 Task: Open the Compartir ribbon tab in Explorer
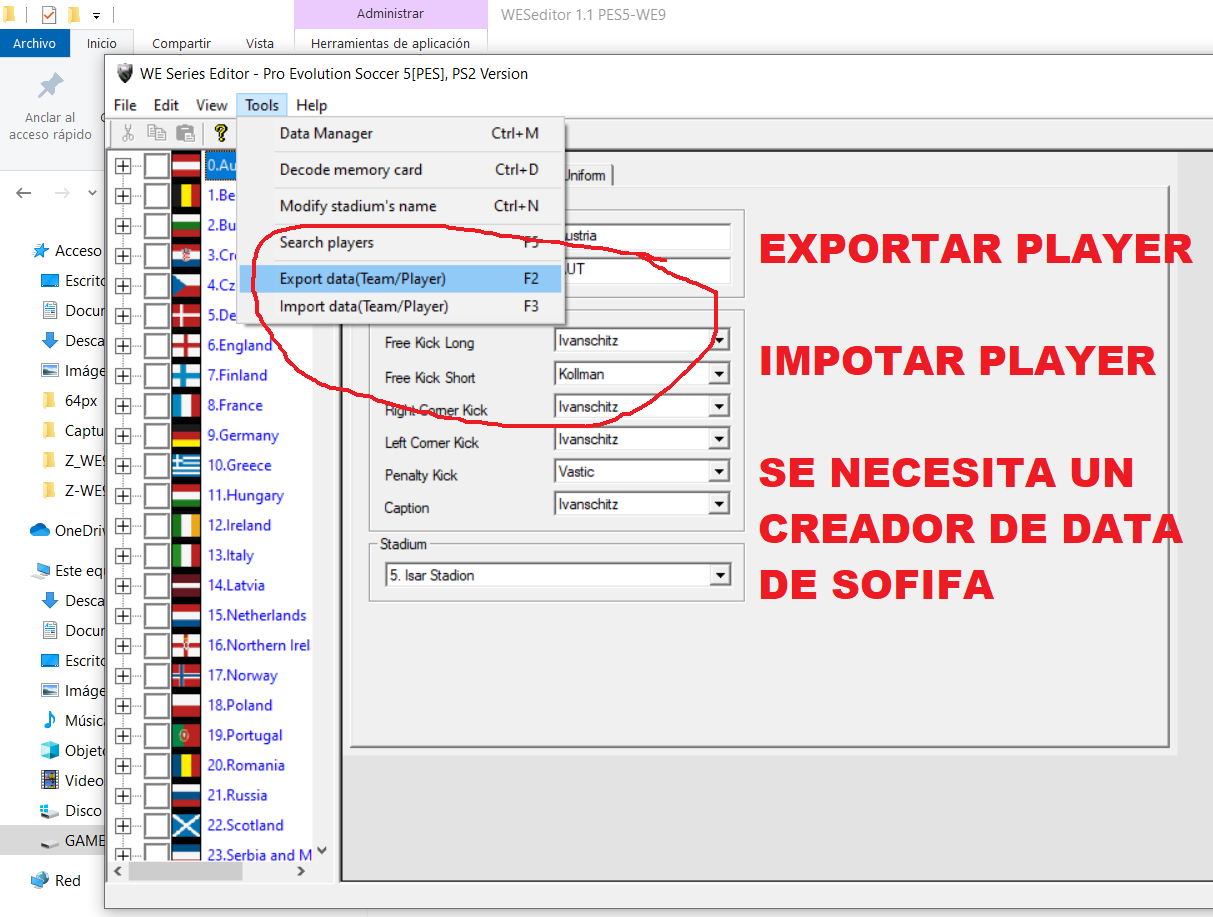pos(181,43)
